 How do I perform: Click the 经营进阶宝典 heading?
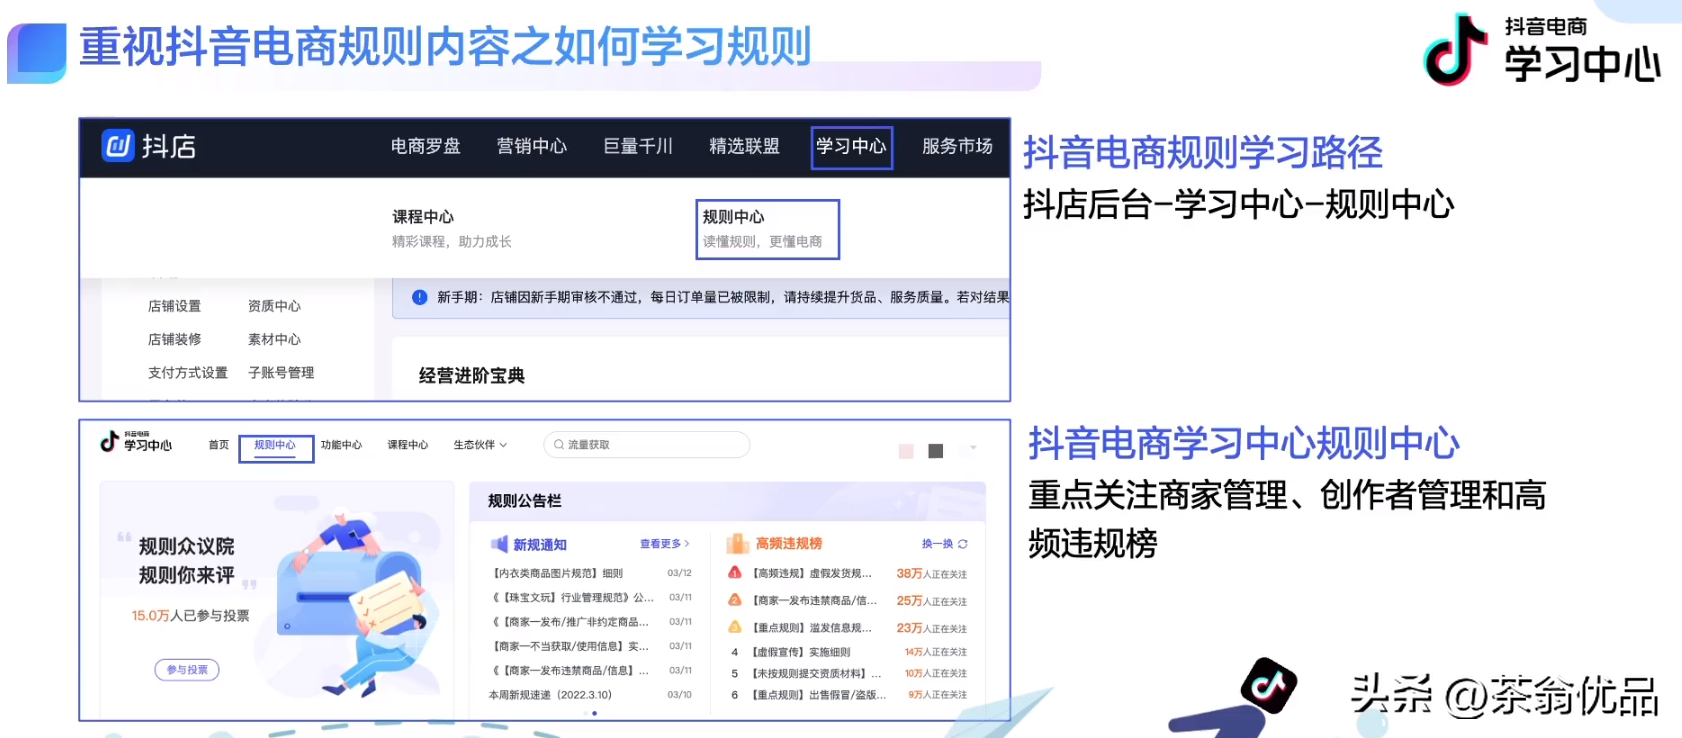pos(472,376)
